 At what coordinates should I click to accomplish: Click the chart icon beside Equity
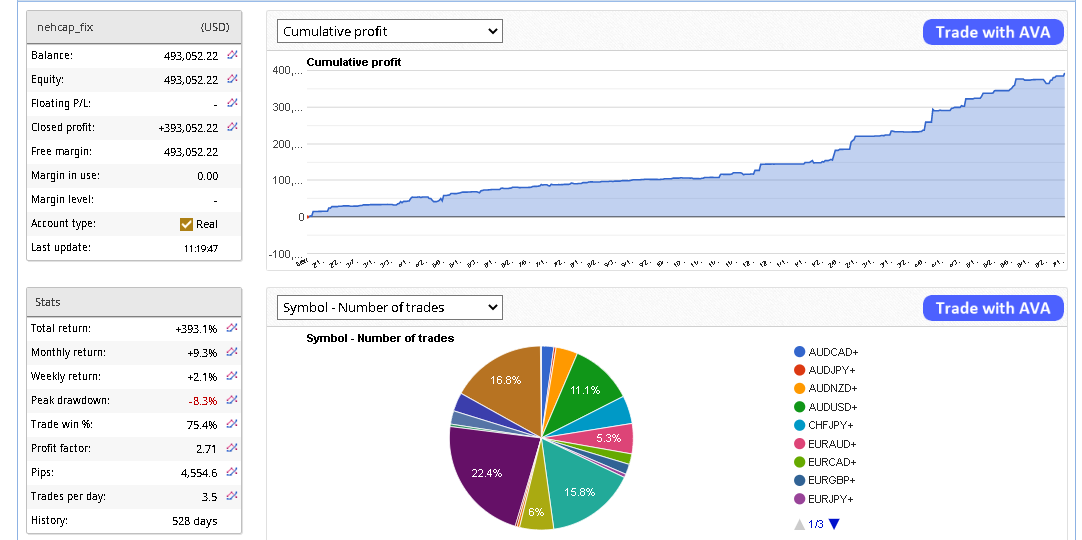click(x=232, y=79)
